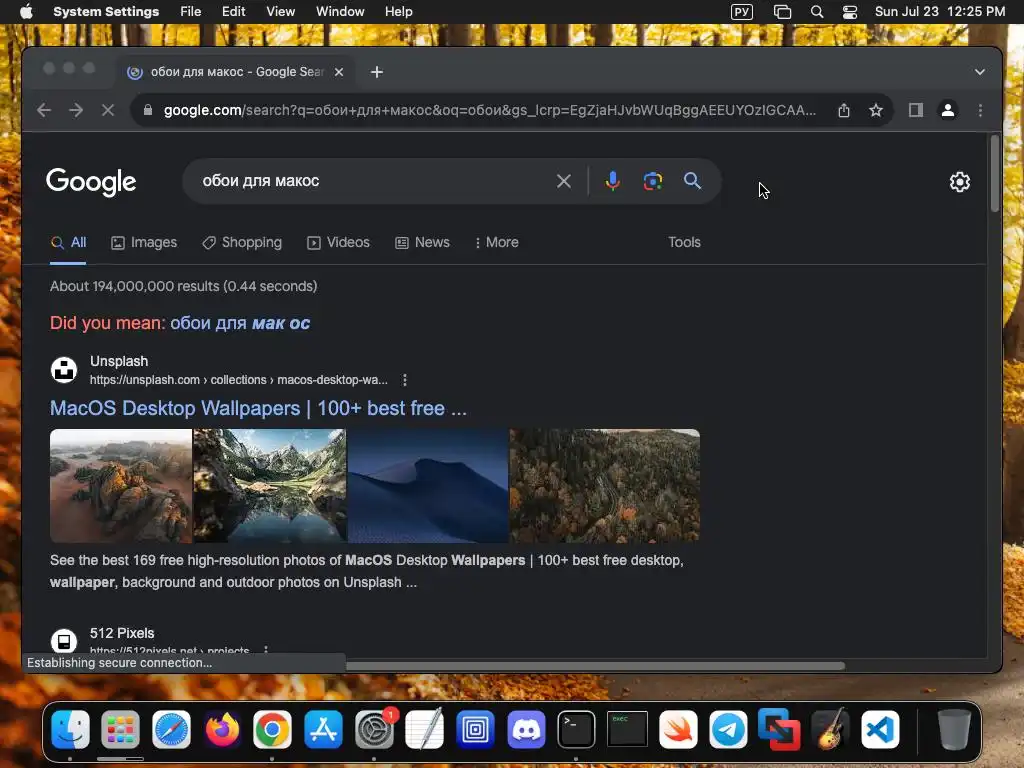
Task: Open Google quick settings gear
Action: [959, 182]
